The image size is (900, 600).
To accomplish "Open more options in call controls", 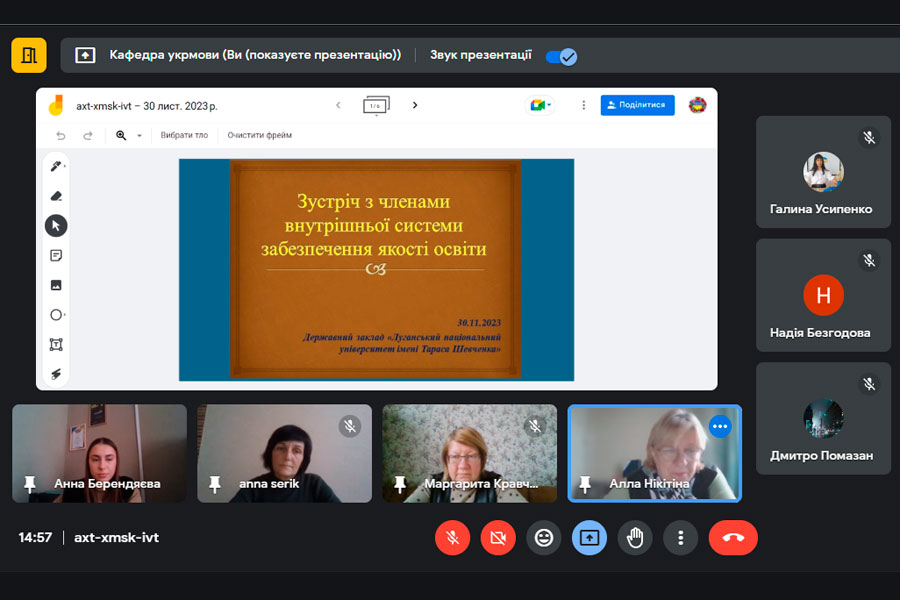I will (x=680, y=538).
